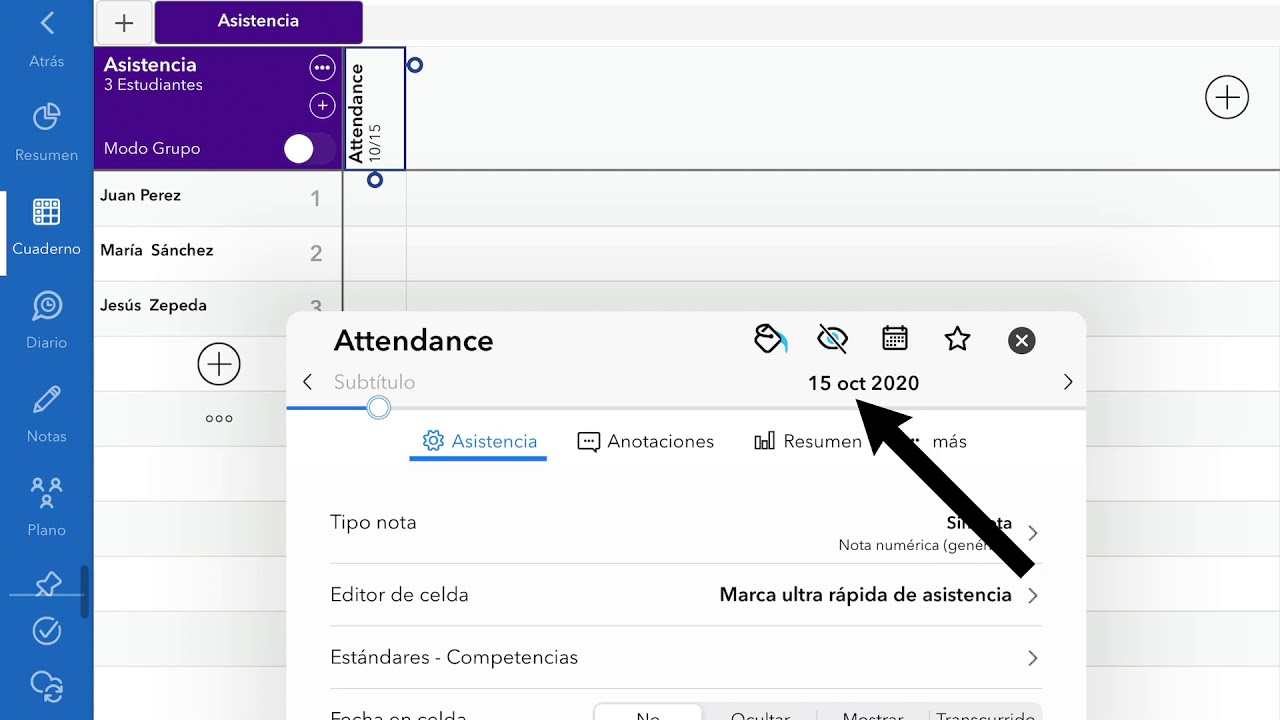Go back with the Atrás arrow
This screenshot has width=1280, height=720.
point(46,38)
